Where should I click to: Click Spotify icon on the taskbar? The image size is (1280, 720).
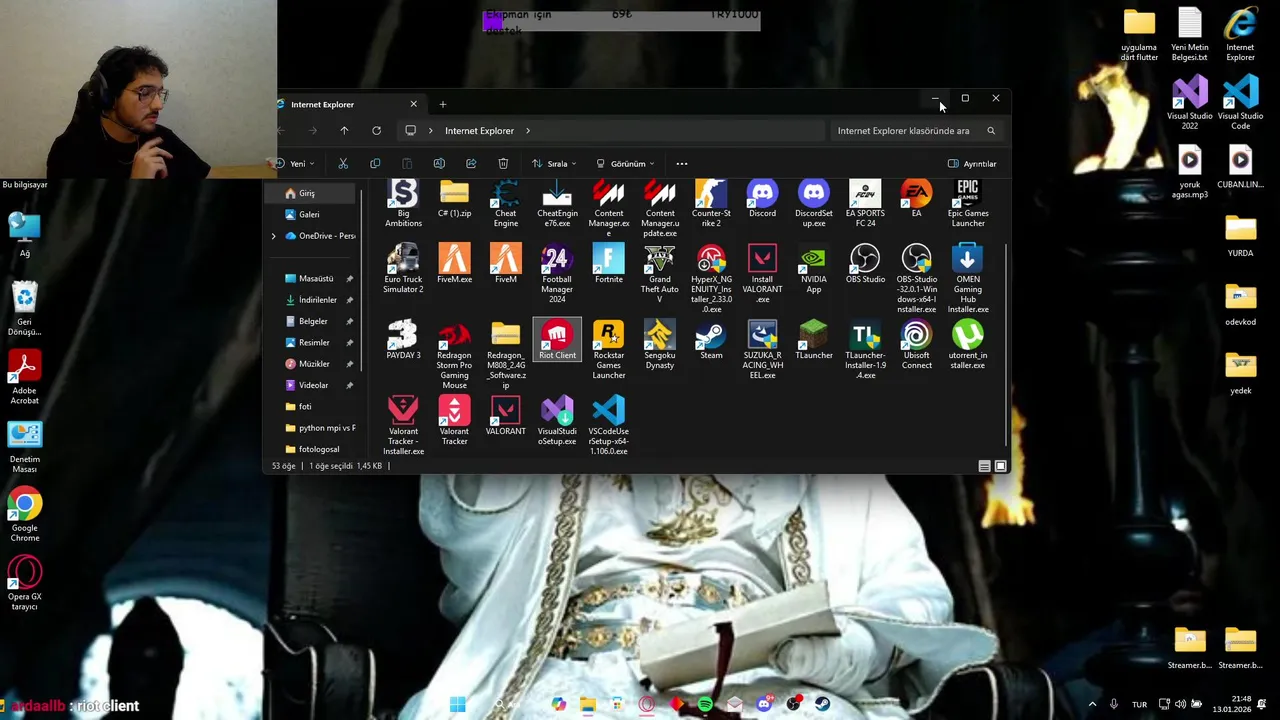coord(705,705)
